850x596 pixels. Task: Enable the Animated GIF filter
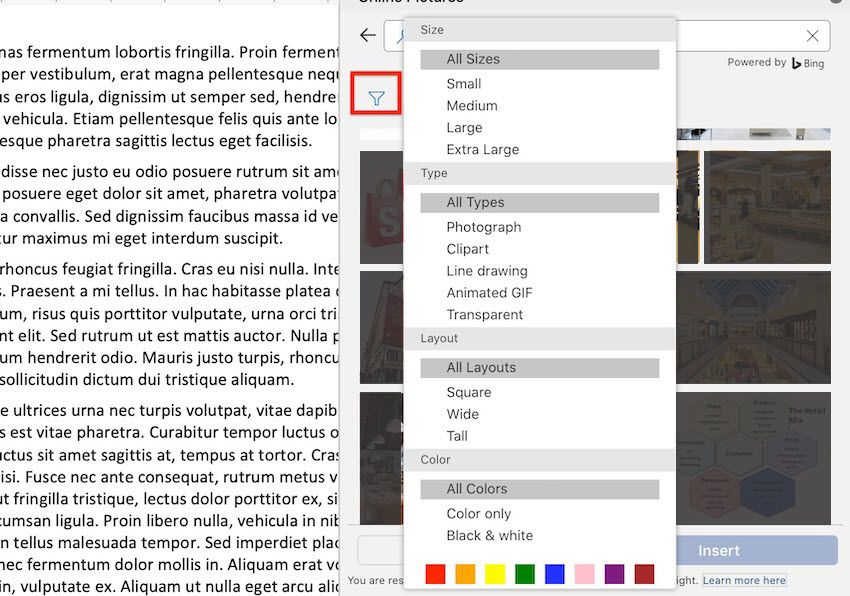[490, 292]
